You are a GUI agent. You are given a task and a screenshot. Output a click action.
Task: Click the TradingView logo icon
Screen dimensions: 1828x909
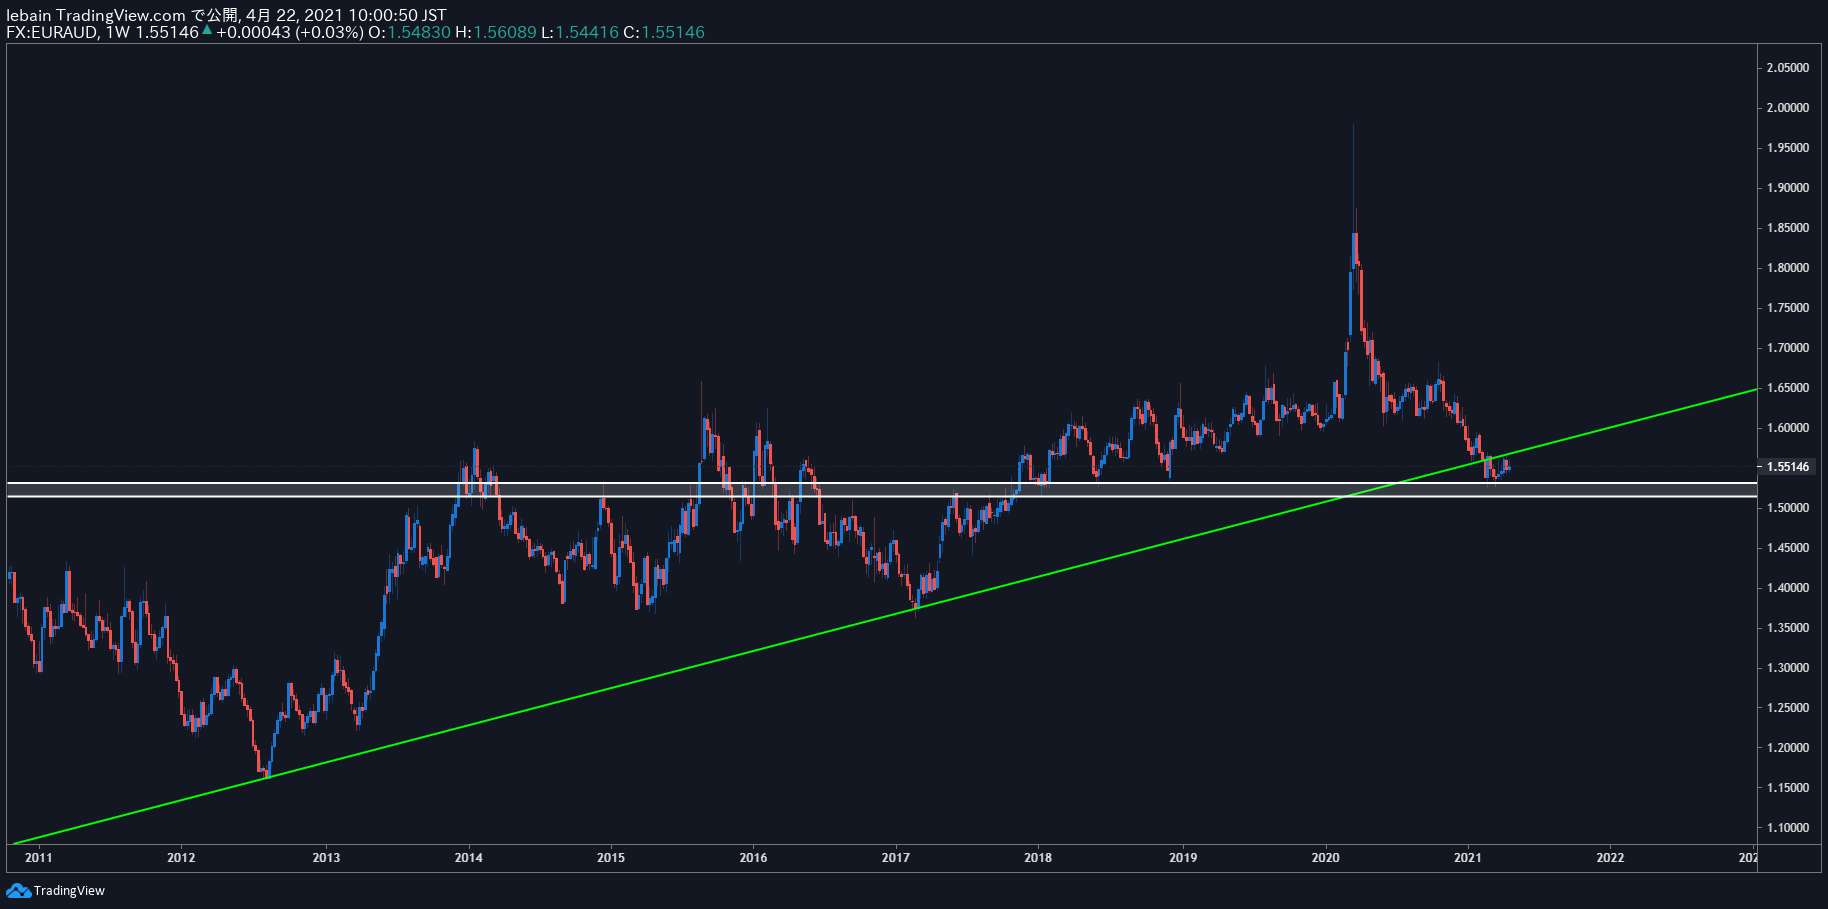point(18,890)
